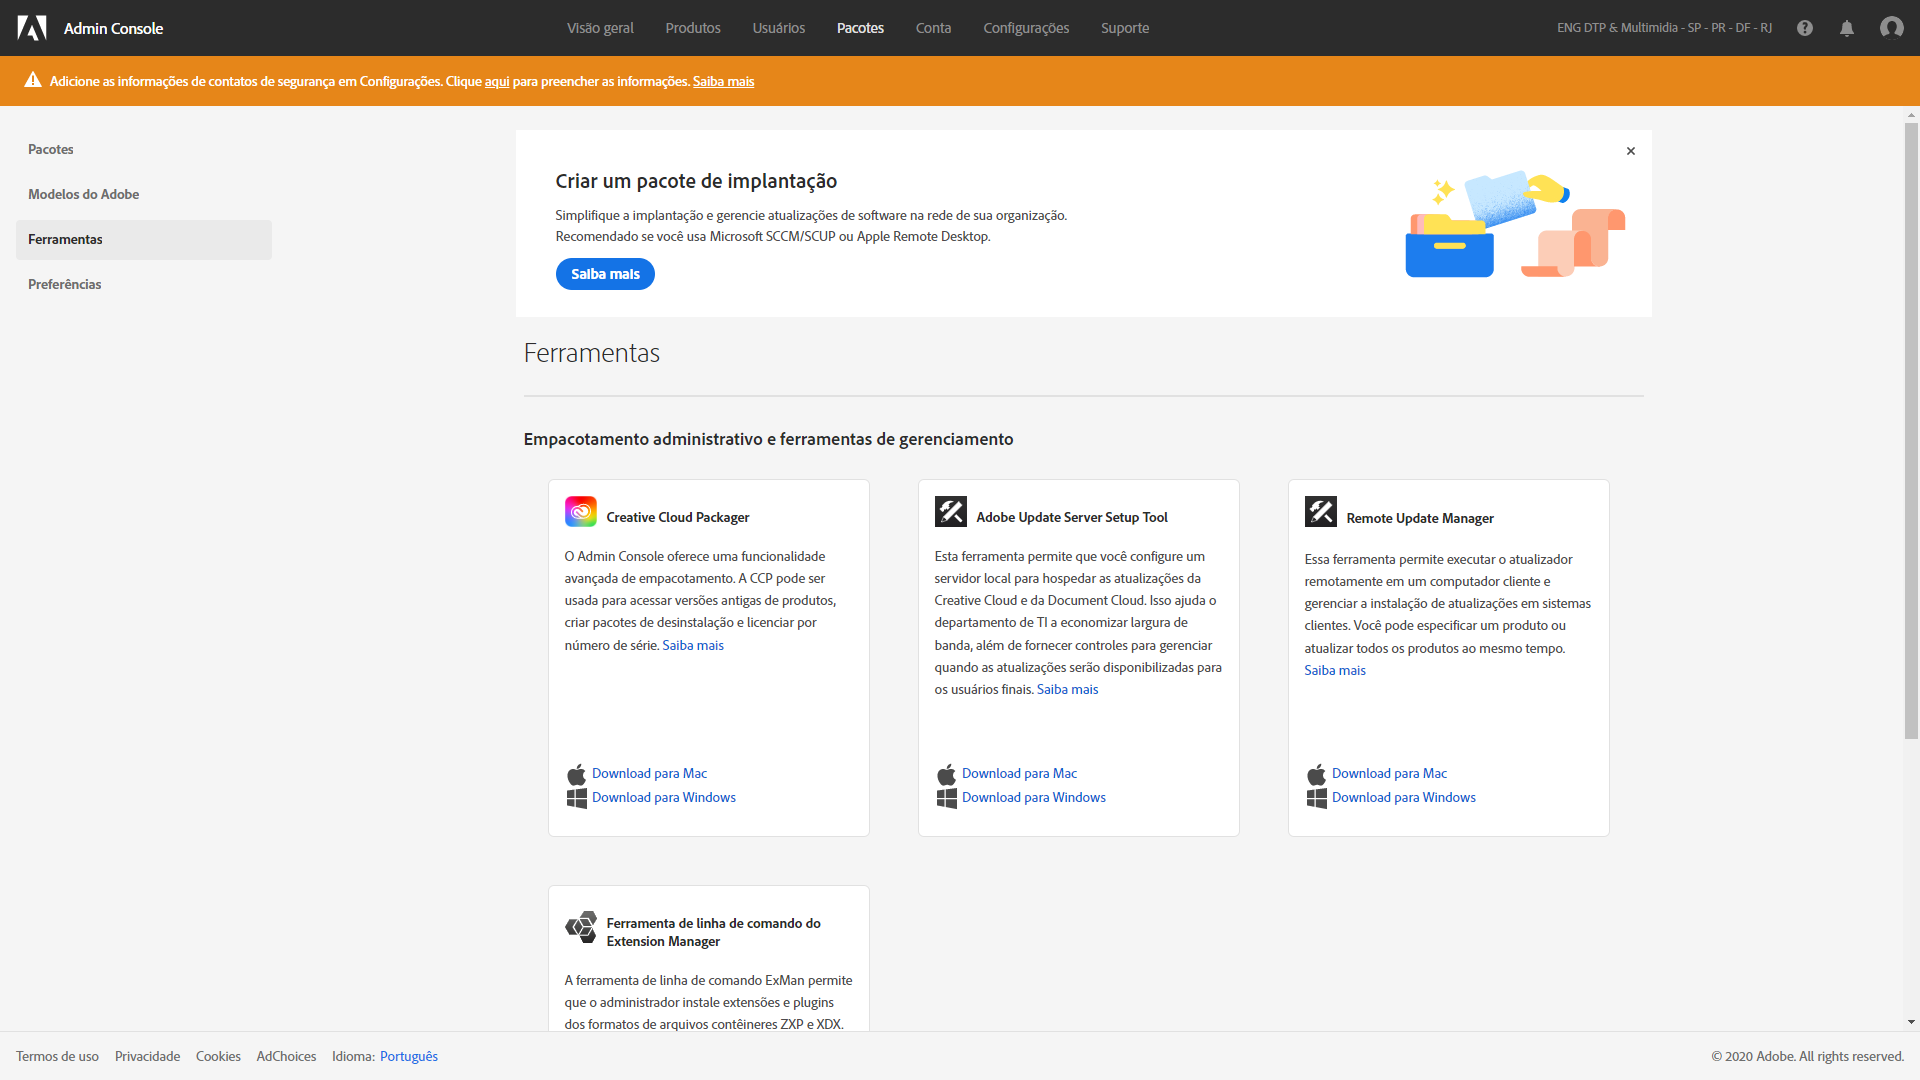Open the help question mark icon

(x=1805, y=28)
